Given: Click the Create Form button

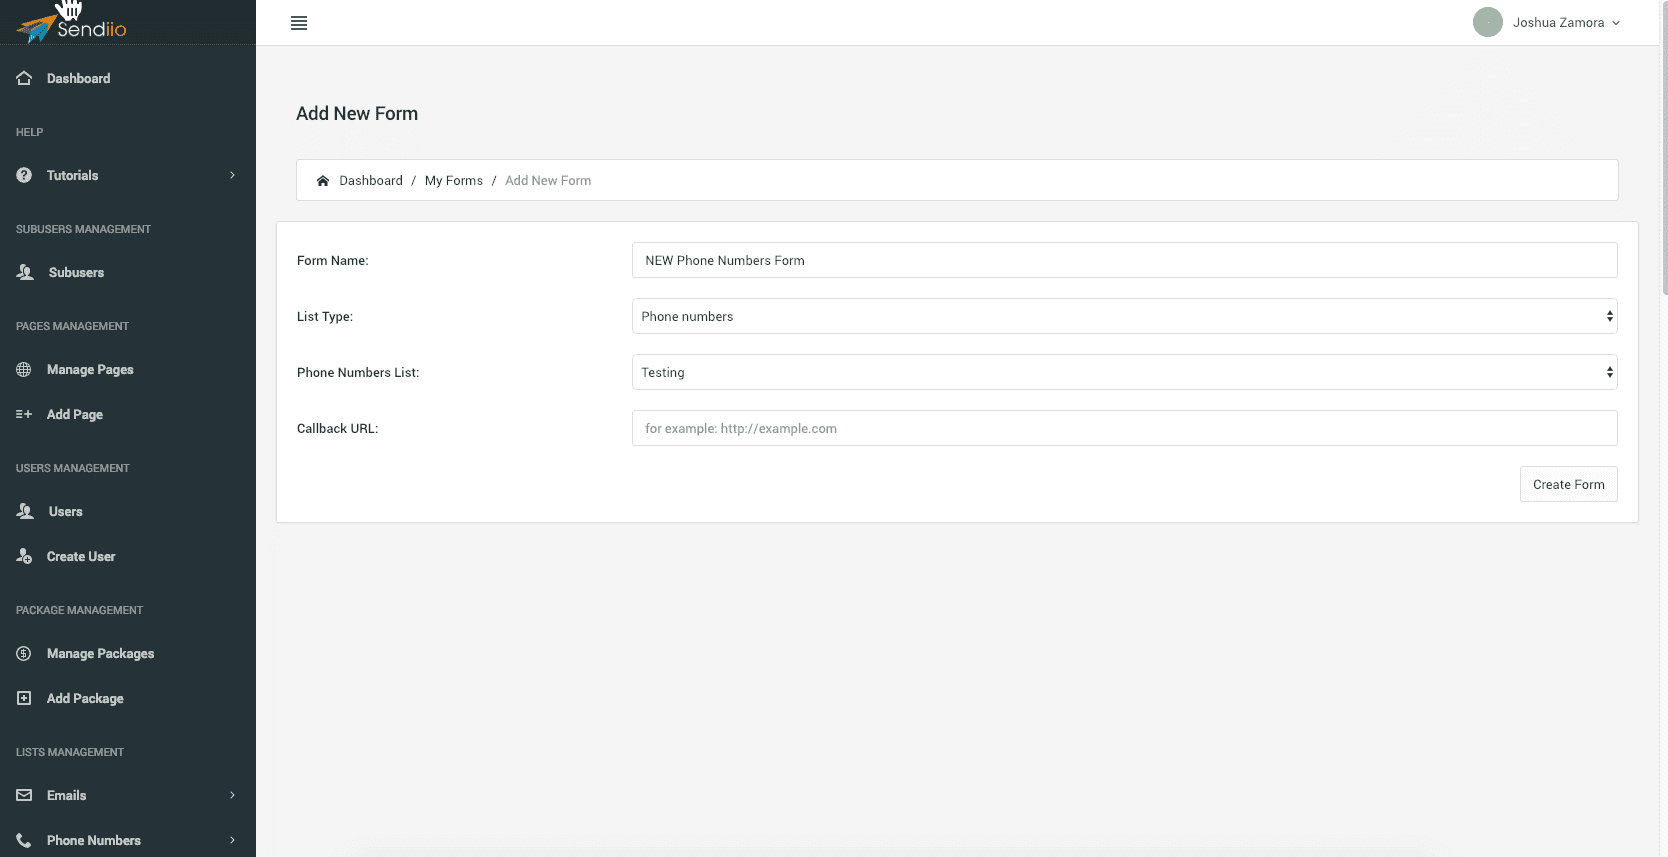Looking at the screenshot, I should click(x=1568, y=484).
